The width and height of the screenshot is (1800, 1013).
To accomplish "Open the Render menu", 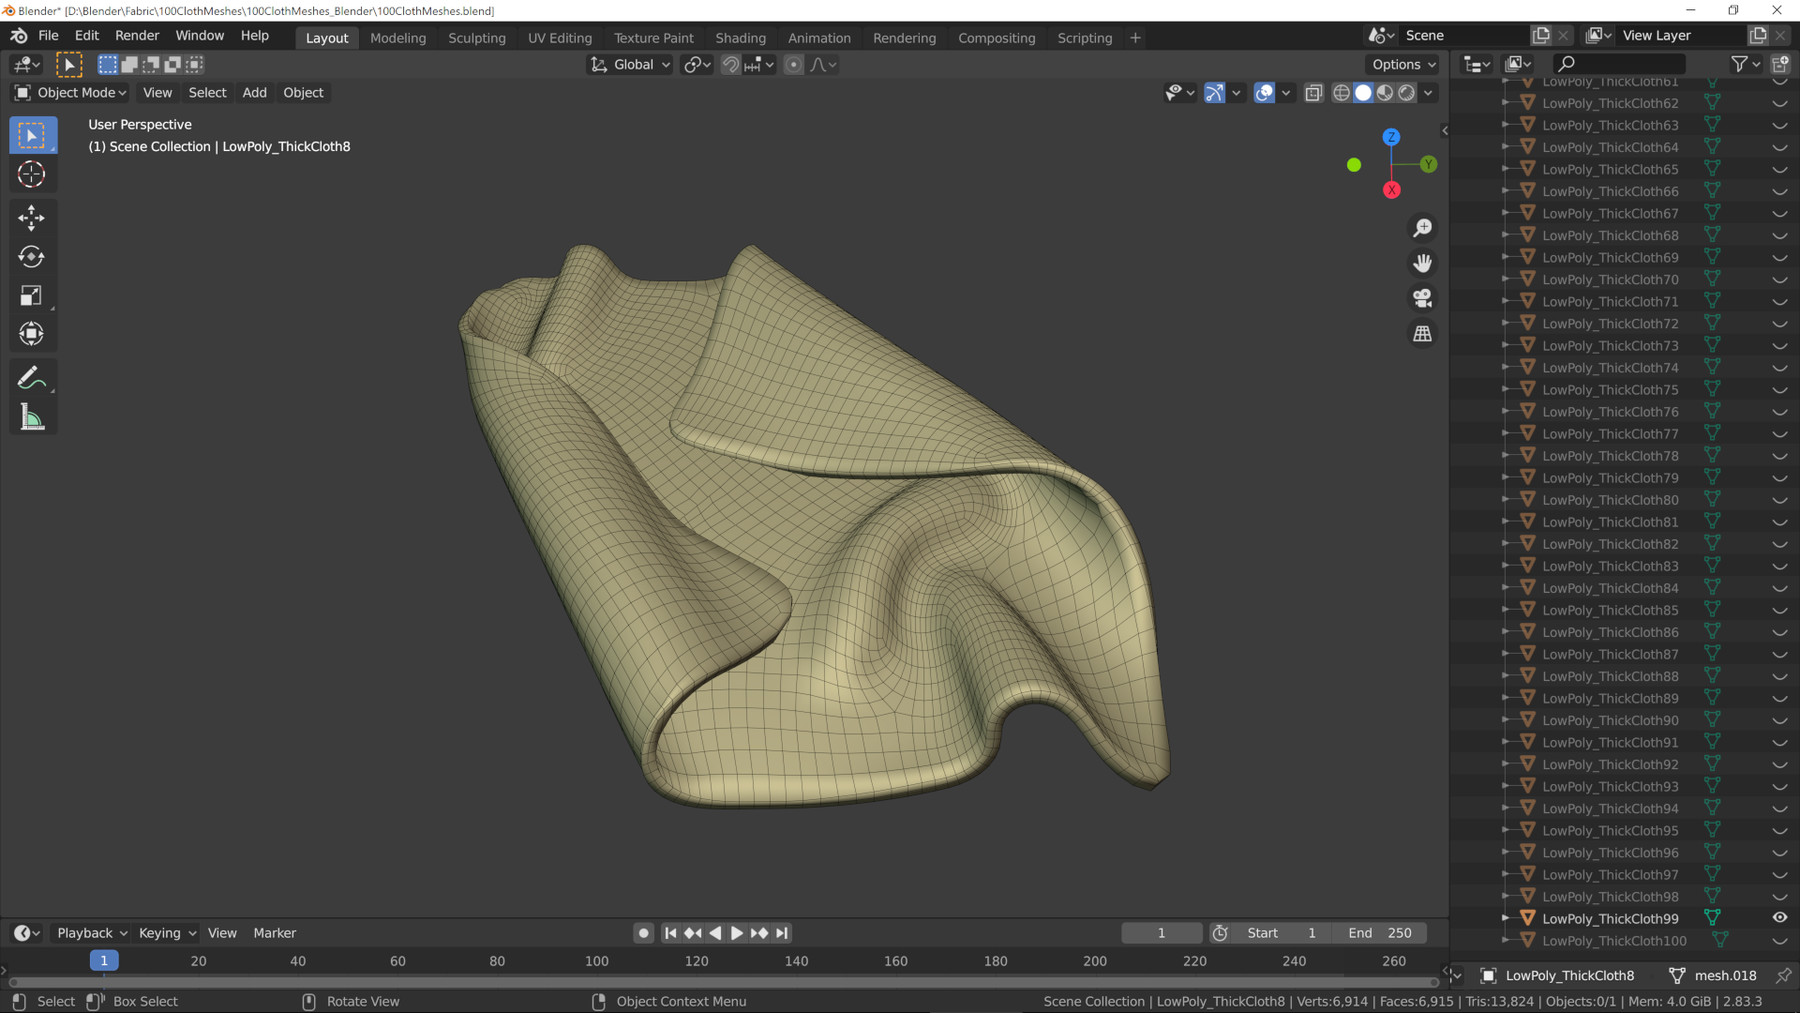I will click(x=137, y=35).
